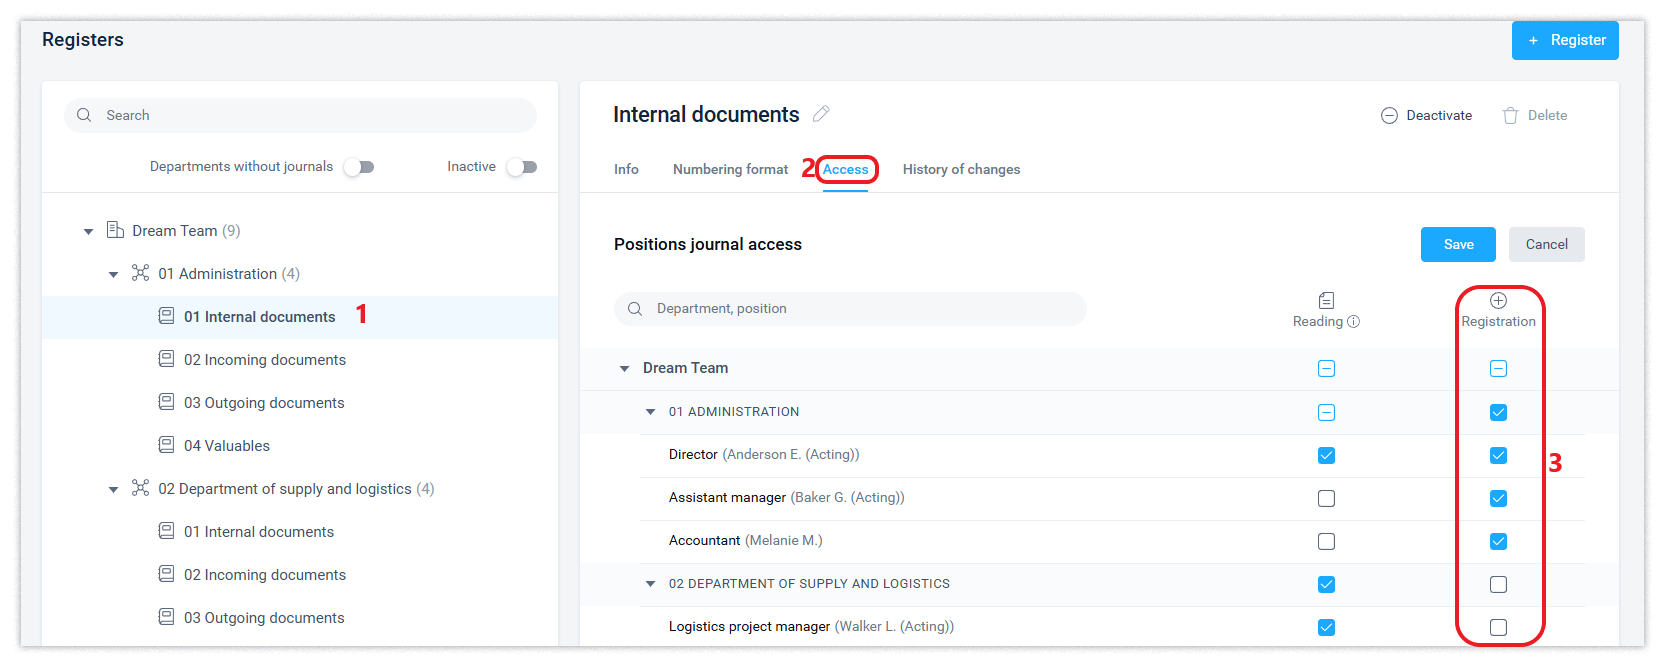The height and width of the screenshot is (670, 1665).
Task: Collapse the Dream Team tree node
Action: (88, 231)
